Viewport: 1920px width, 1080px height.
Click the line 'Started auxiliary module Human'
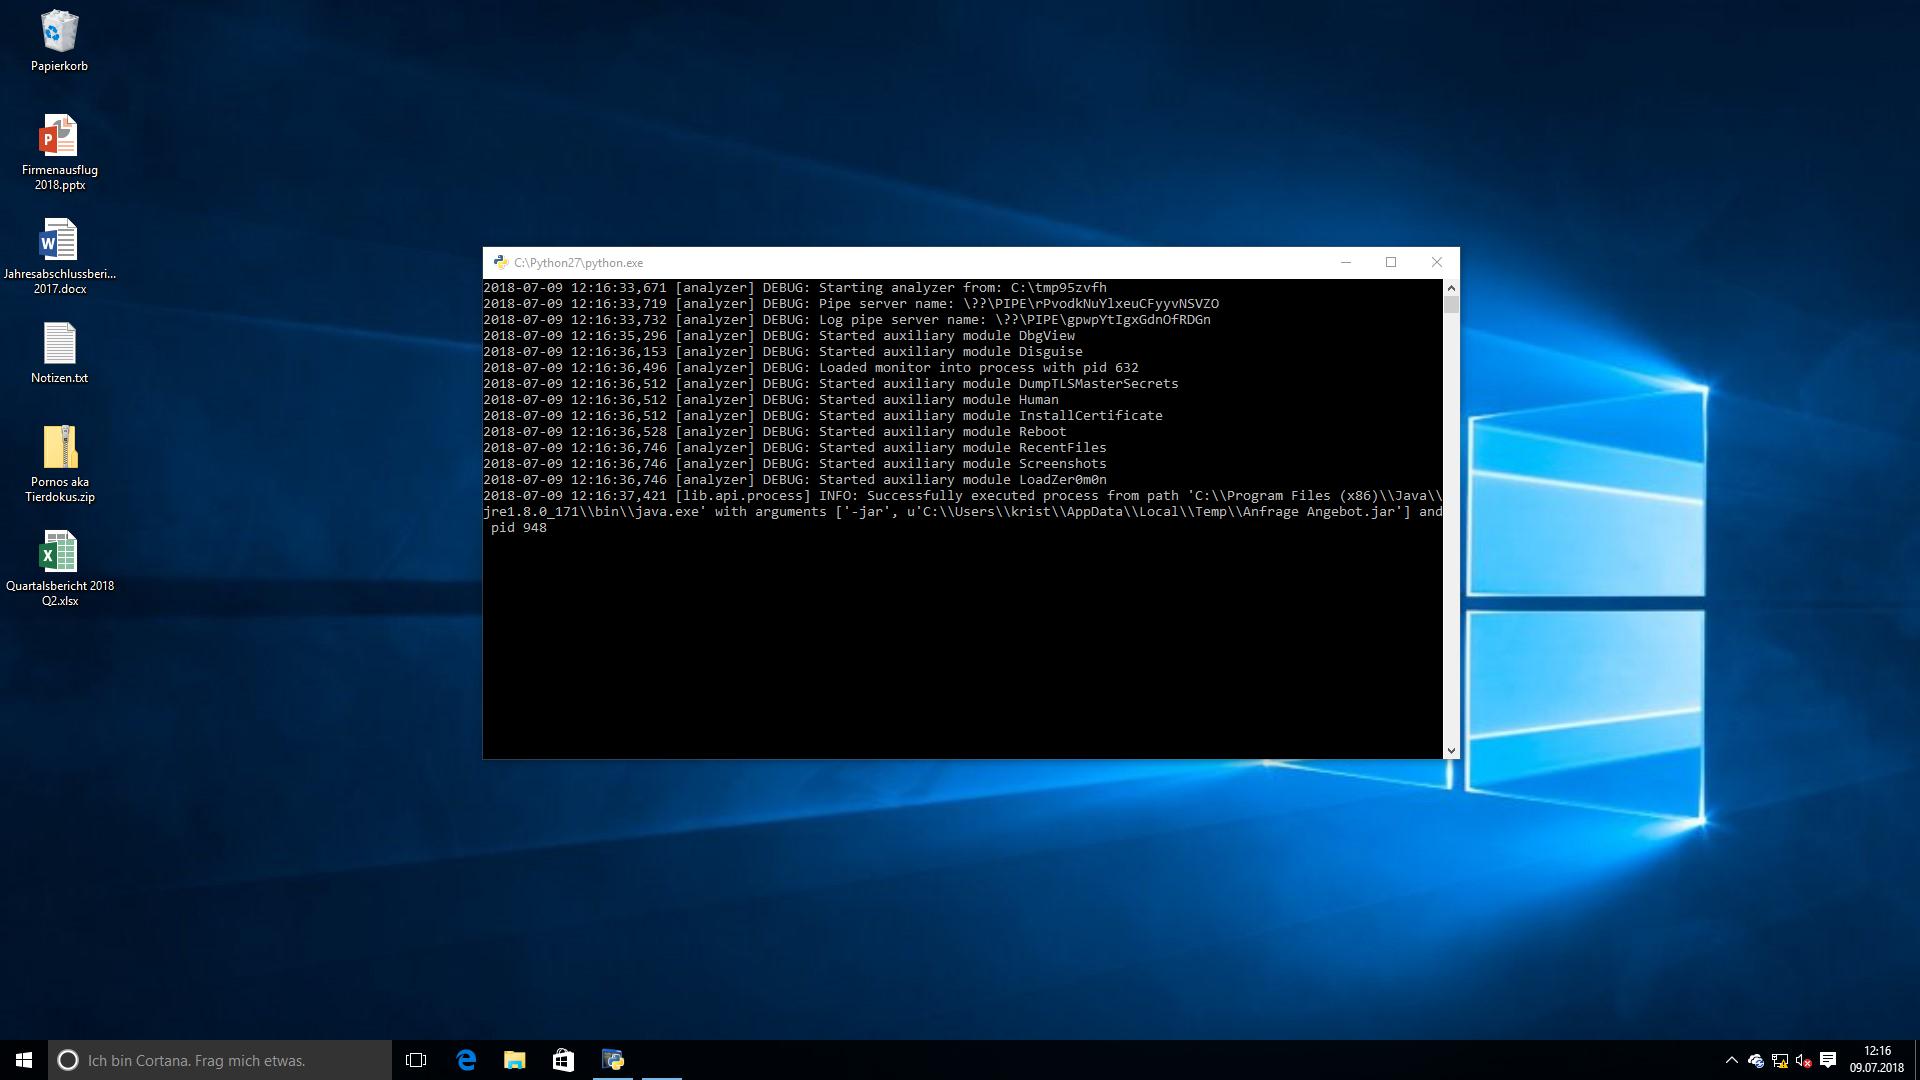771,400
